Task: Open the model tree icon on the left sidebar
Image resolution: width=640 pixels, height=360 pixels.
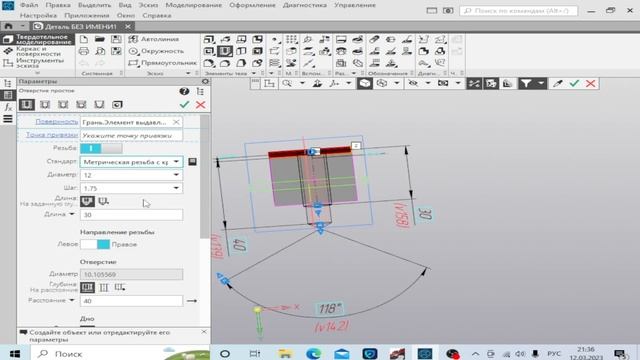Action: pos(8,83)
